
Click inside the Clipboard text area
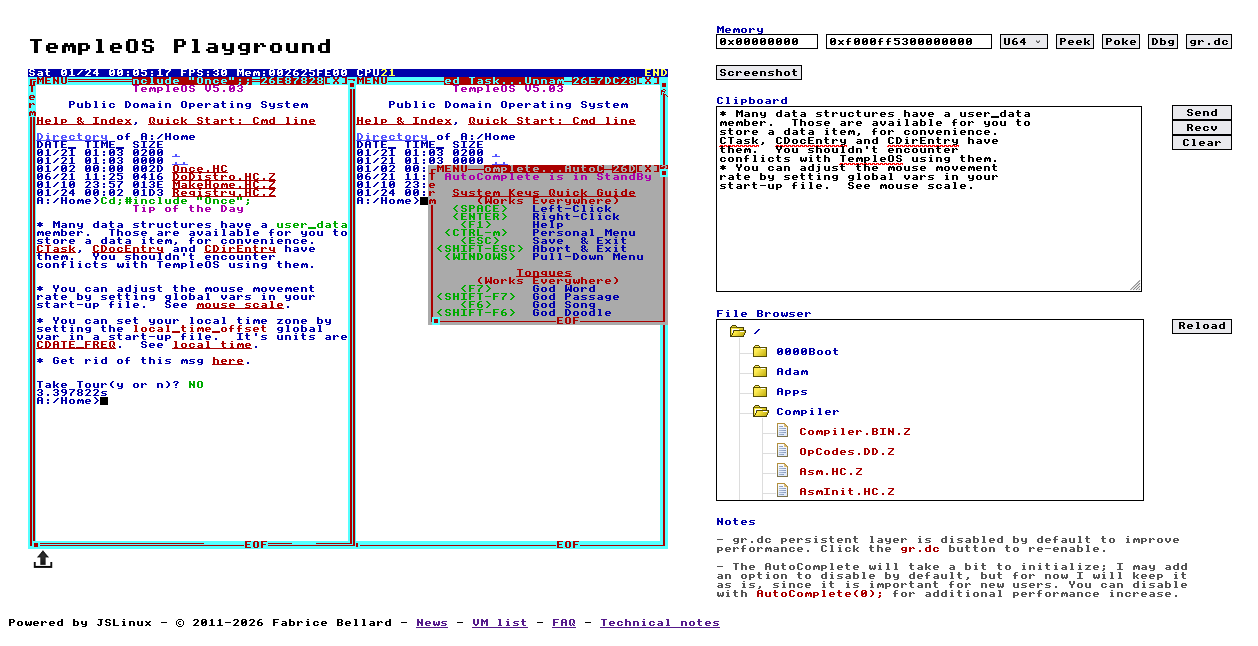(x=929, y=200)
